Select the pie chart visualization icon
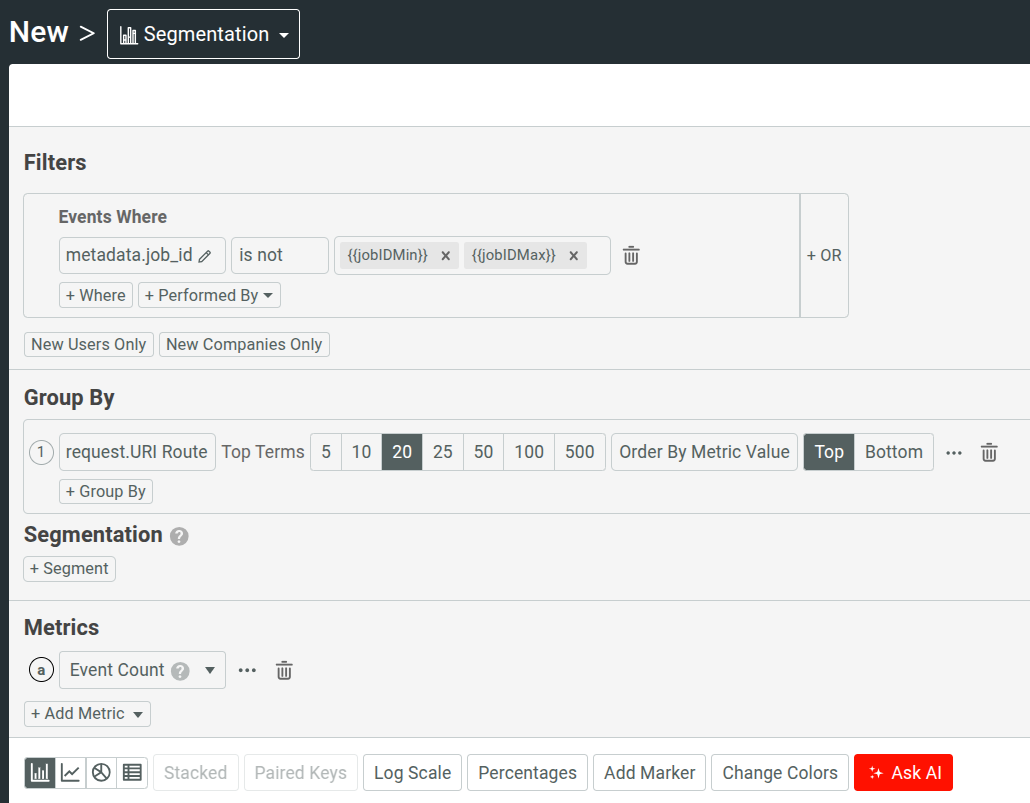The width and height of the screenshot is (1030, 803). pos(100,772)
